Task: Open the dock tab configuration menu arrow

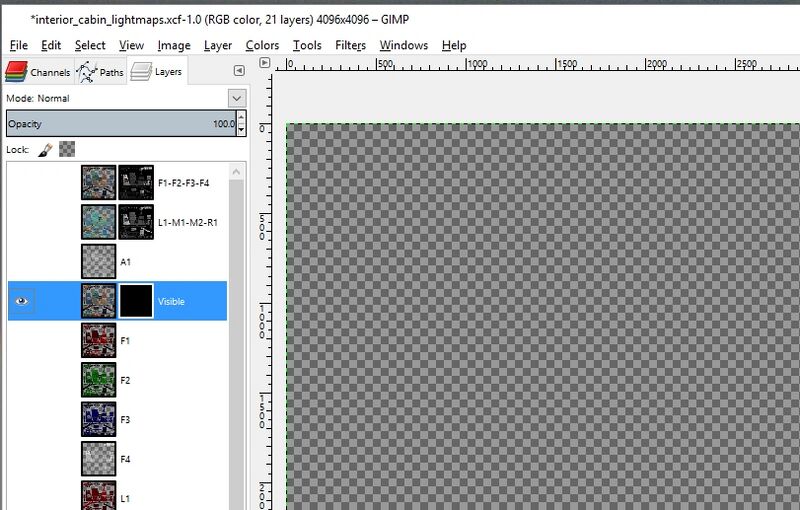Action: tap(239, 71)
